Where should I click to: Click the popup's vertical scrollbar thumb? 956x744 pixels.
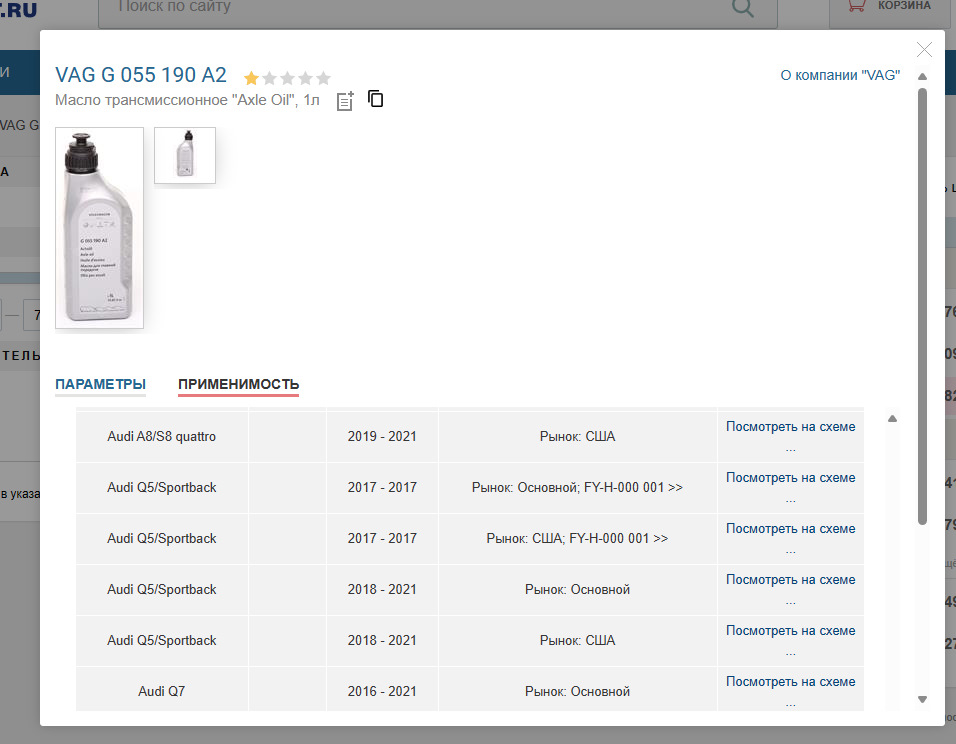click(922, 306)
